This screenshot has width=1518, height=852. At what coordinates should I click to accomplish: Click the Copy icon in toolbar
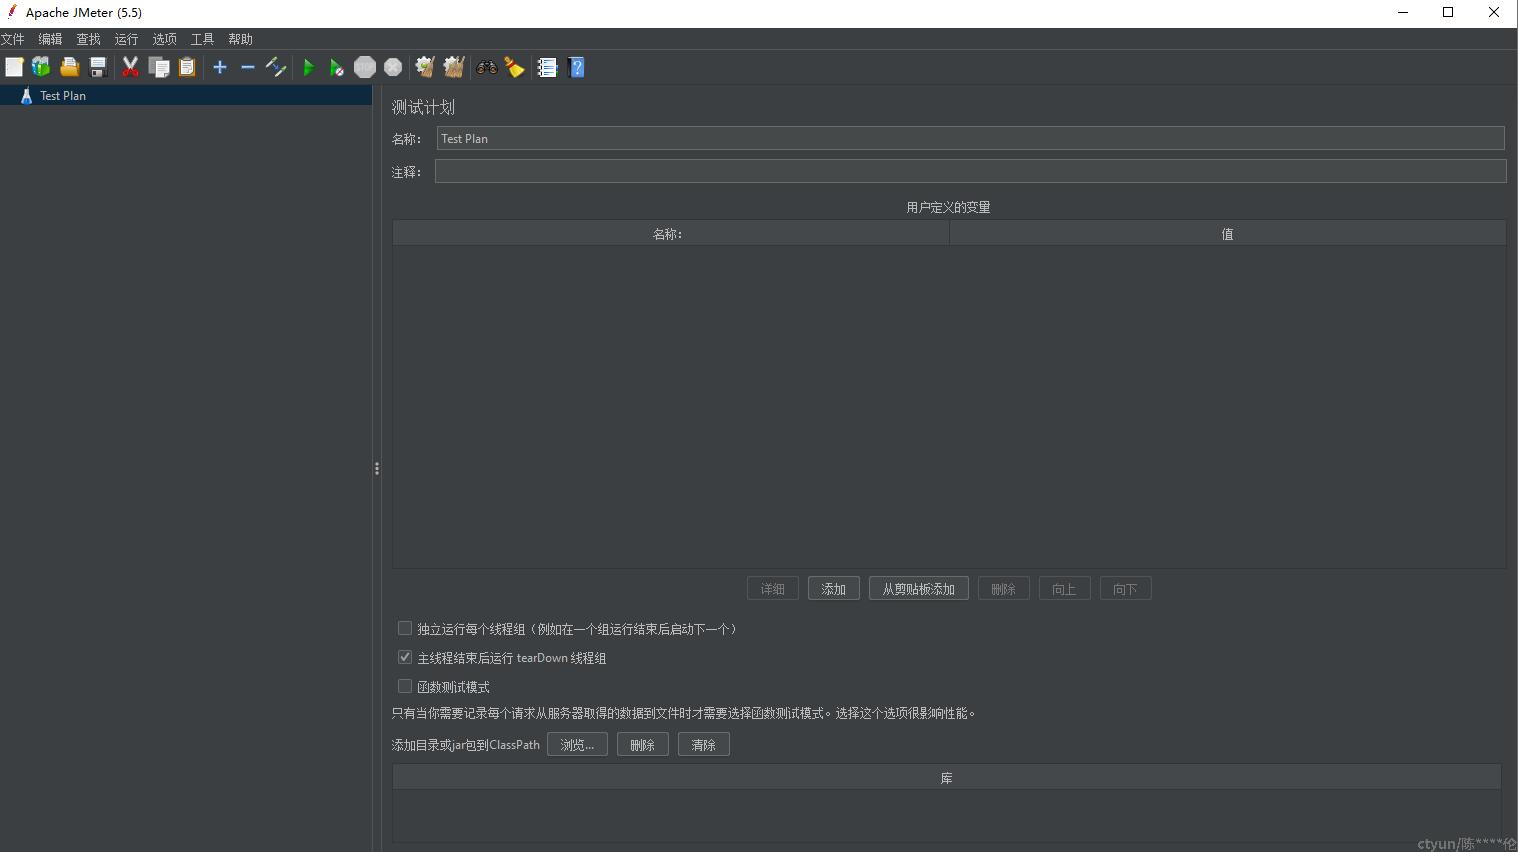click(159, 67)
